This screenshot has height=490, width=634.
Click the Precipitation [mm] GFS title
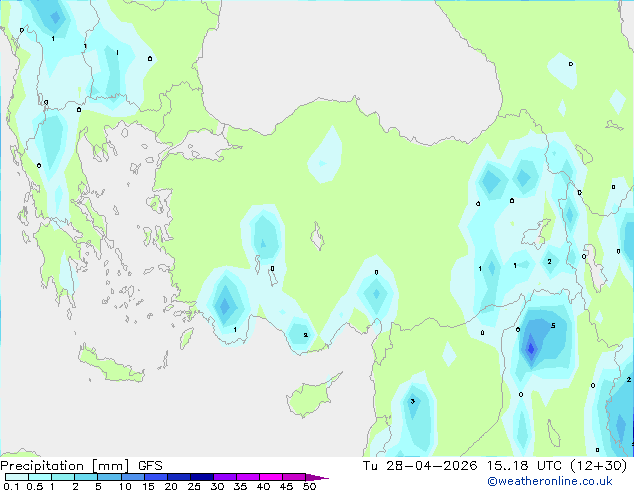[x=81, y=466]
